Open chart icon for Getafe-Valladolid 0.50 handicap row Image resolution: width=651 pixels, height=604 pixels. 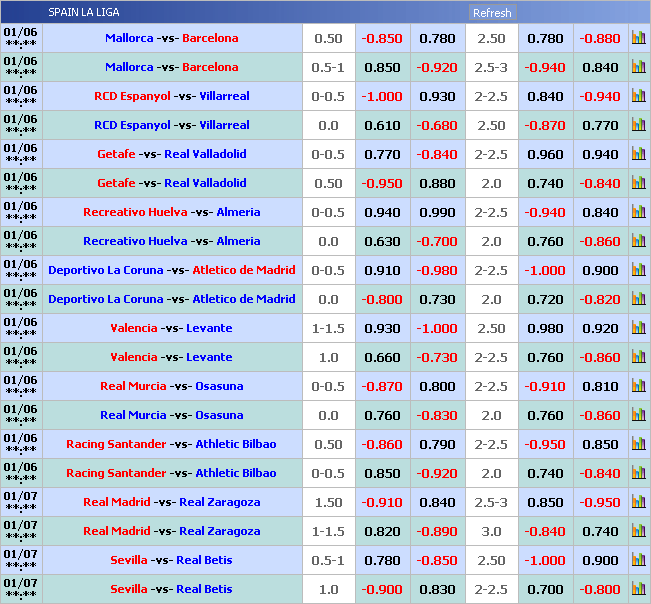638,183
